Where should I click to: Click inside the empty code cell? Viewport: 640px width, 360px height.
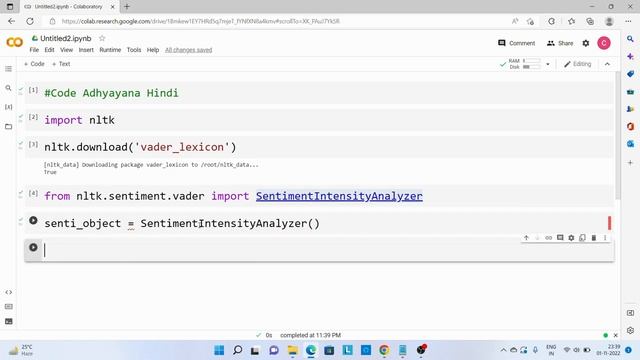(327, 250)
